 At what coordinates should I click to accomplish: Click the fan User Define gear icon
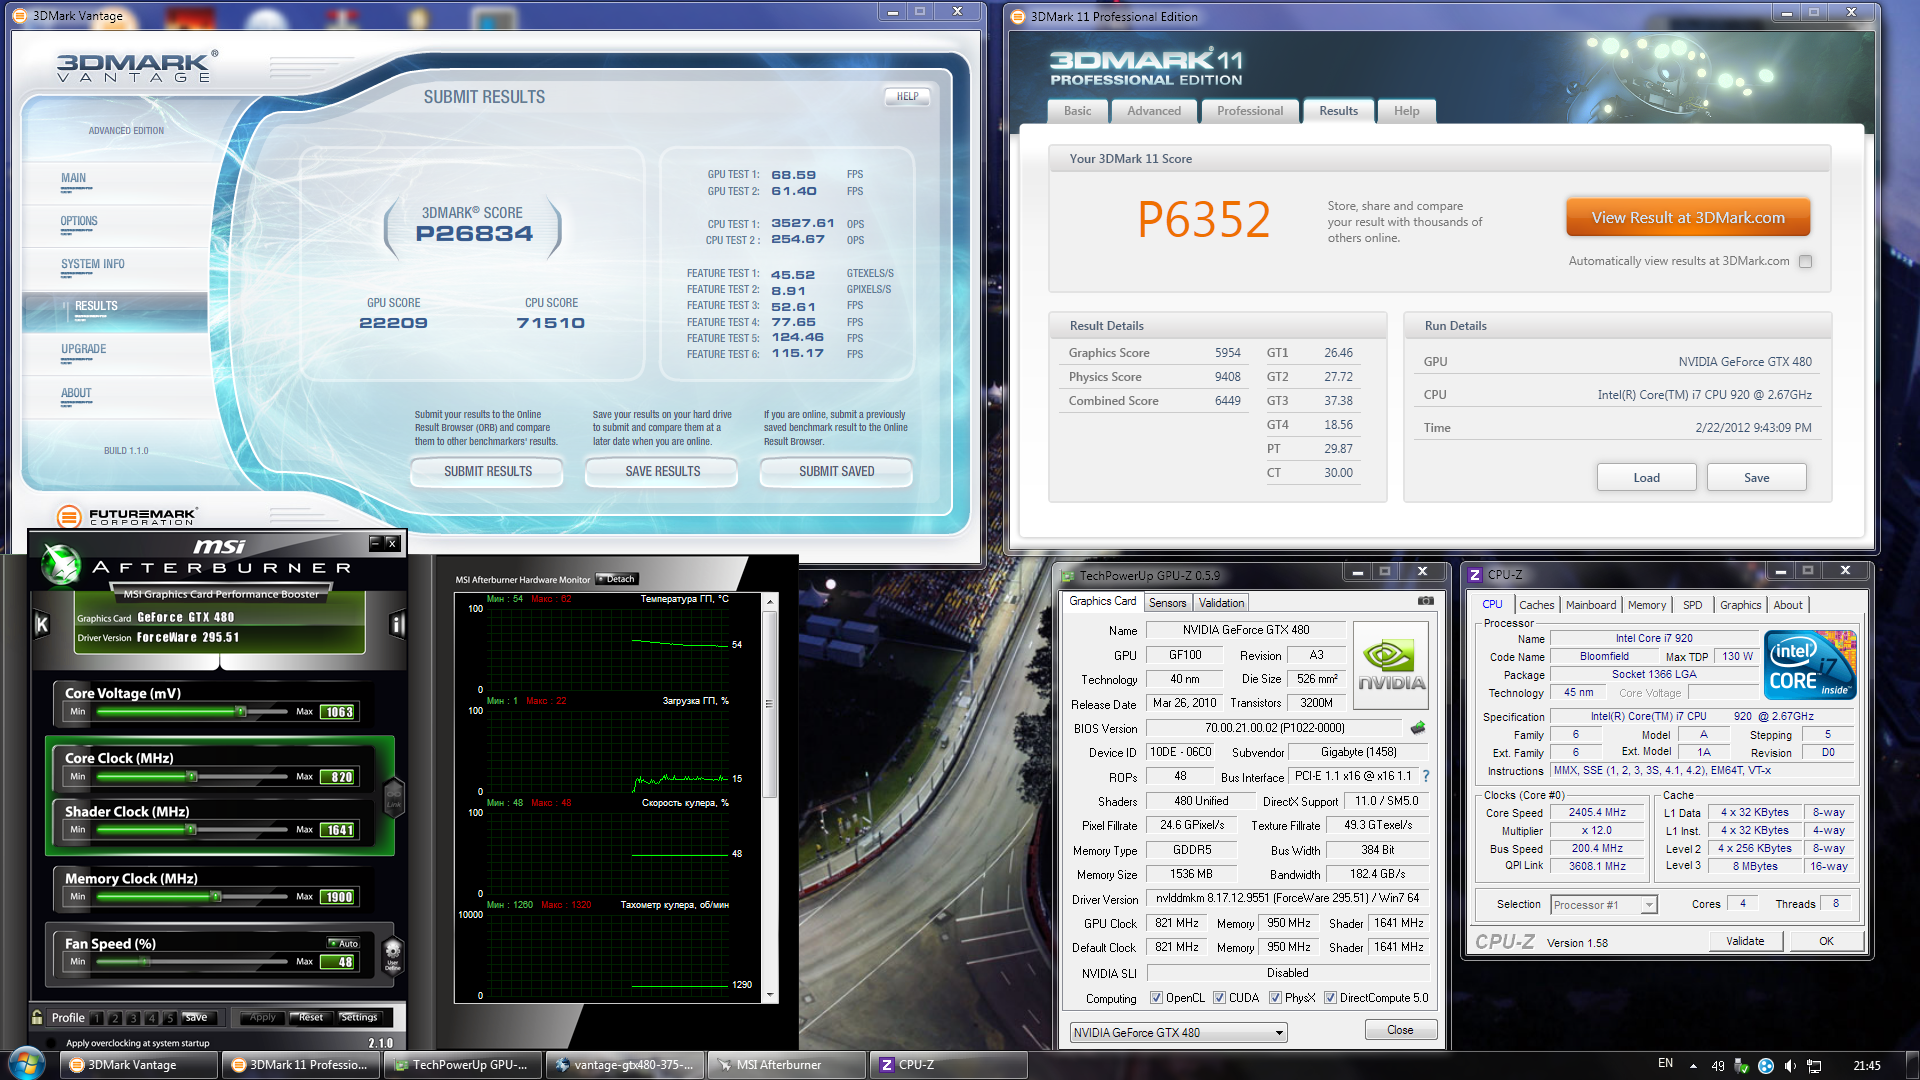click(393, 952)
